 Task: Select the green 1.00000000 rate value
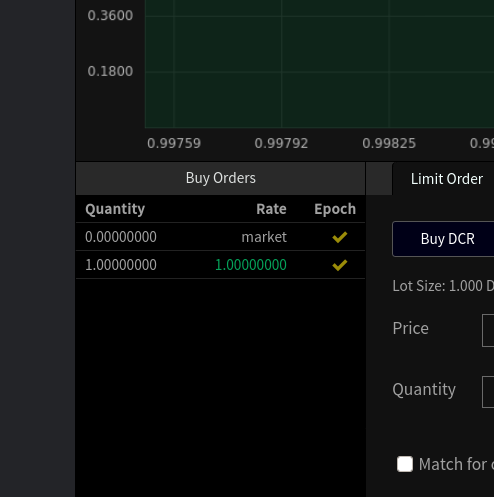pyautogui.click(x=251, y=265)
